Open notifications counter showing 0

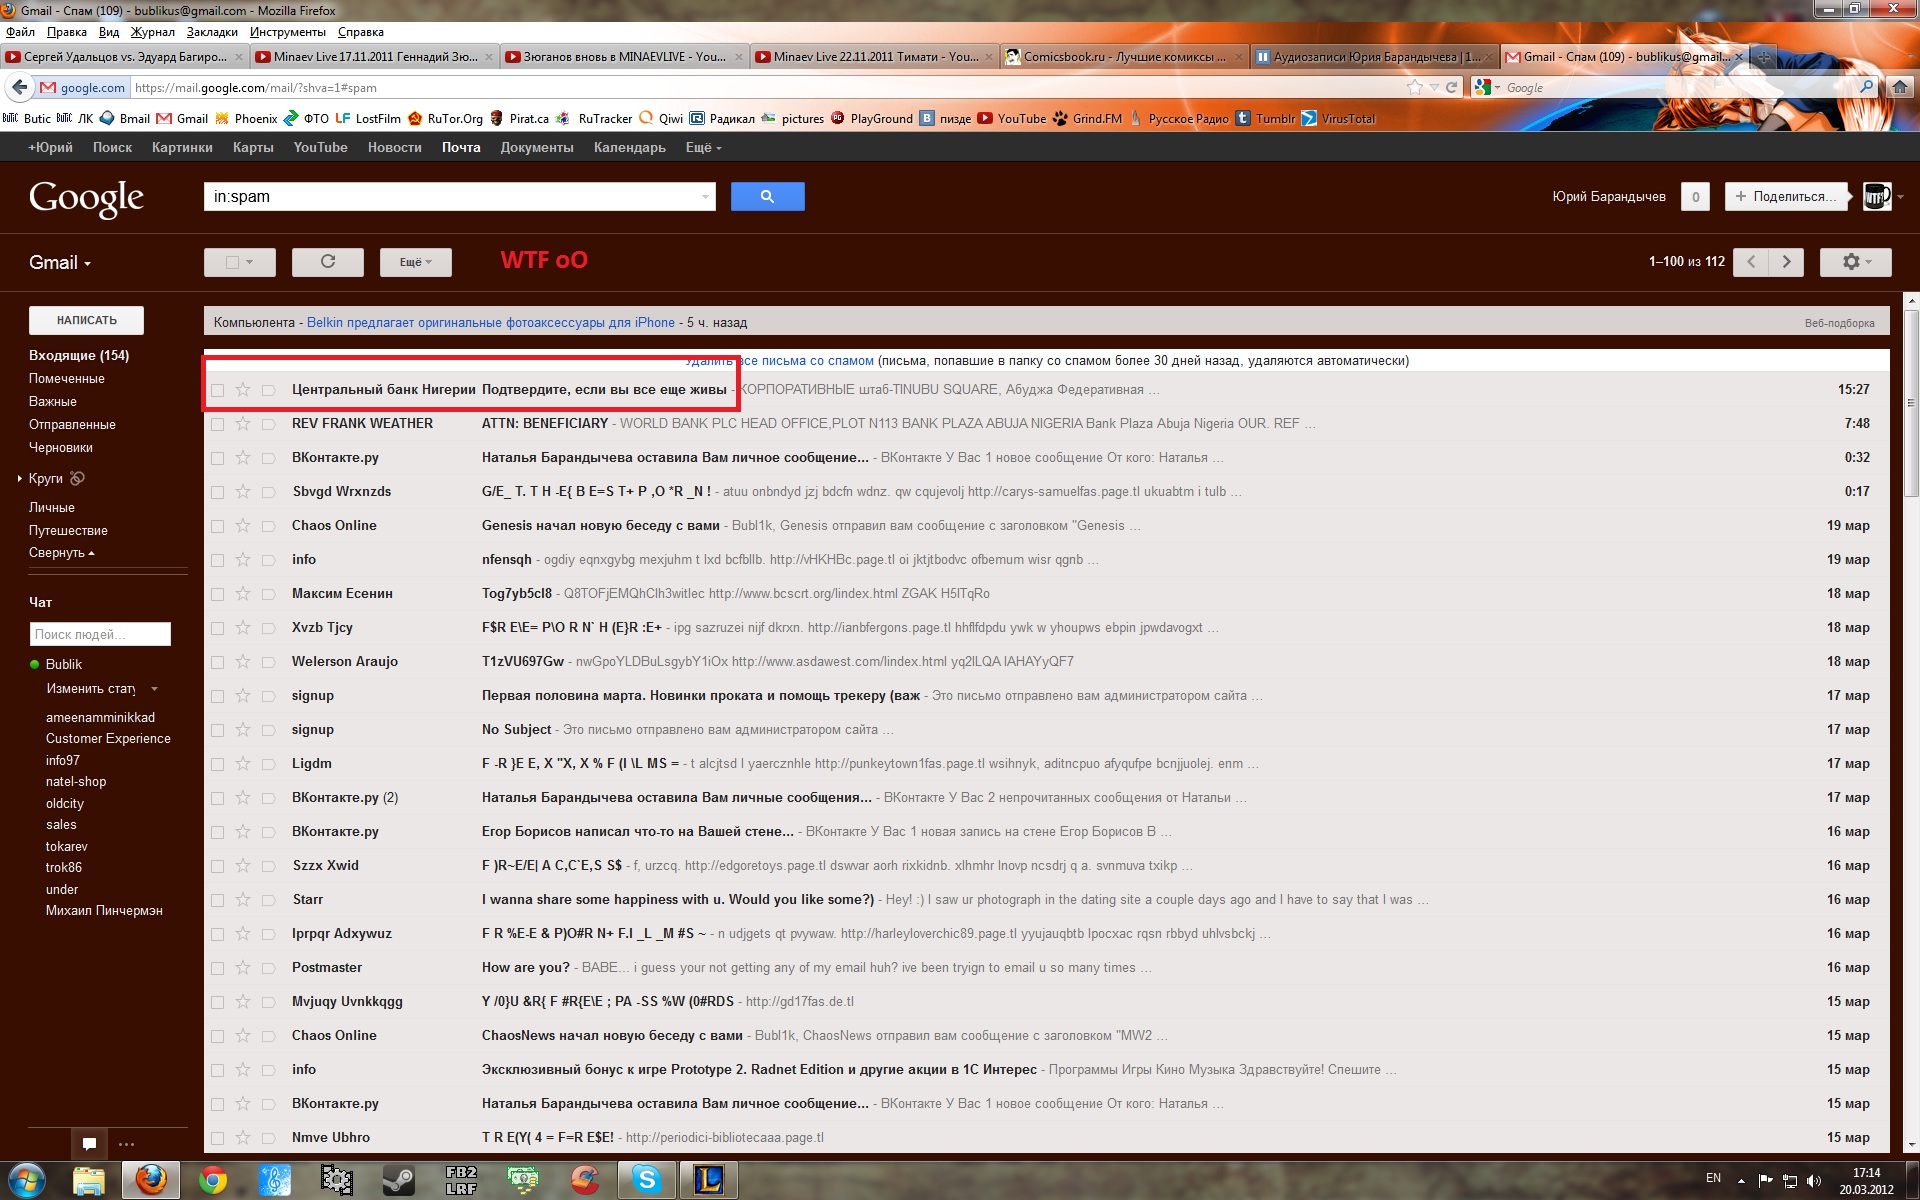[x=1695, y=197]
